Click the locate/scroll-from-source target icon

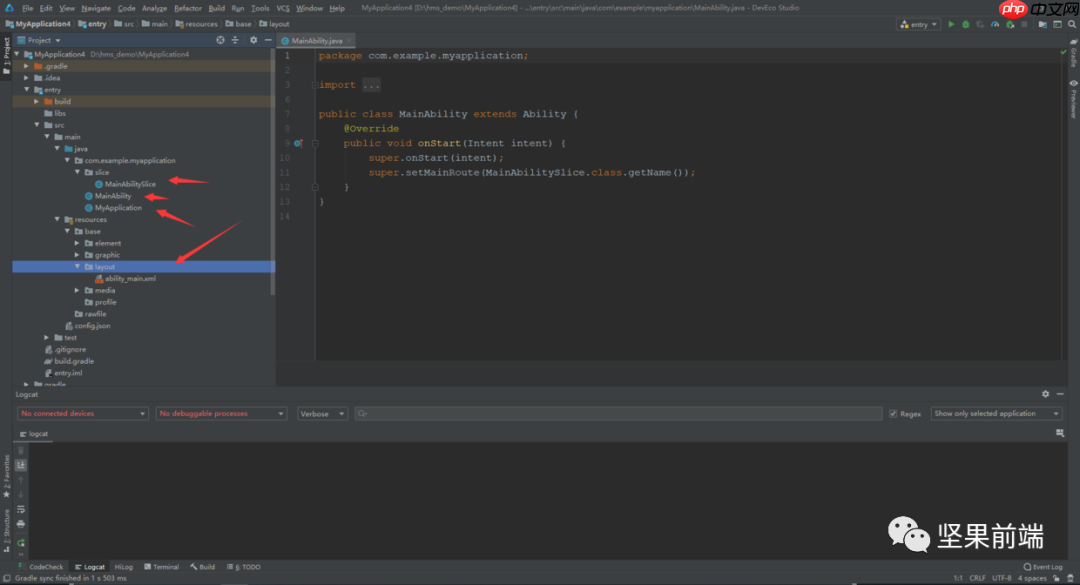[x=219, y=40]
